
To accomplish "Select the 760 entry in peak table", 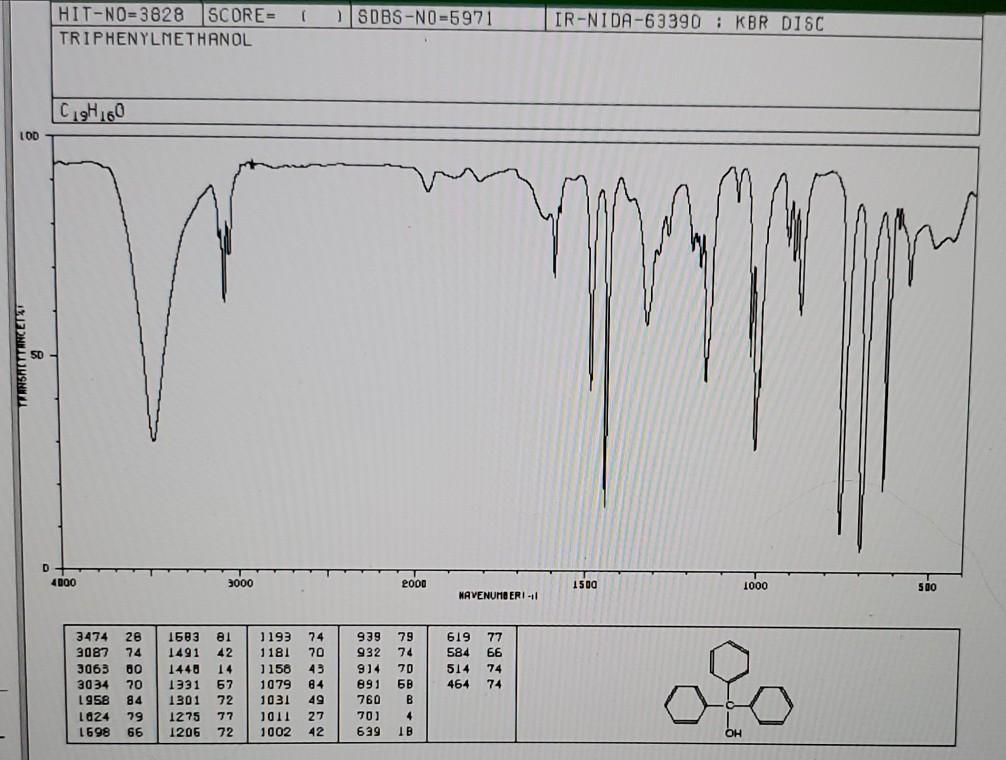I will pyautogui.click(x=385, y=700).
